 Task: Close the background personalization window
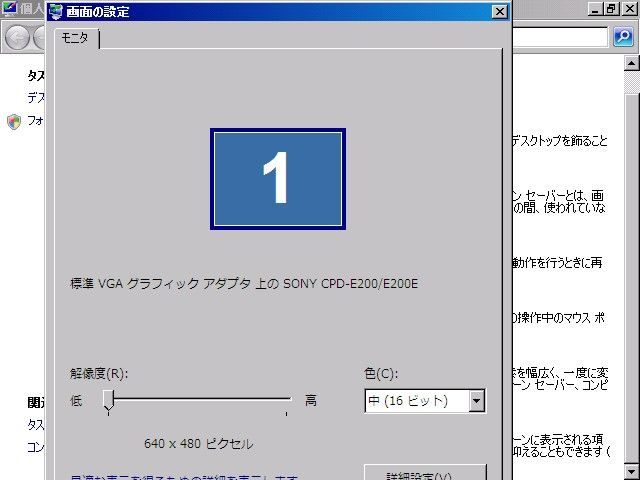tap(629, 8)
